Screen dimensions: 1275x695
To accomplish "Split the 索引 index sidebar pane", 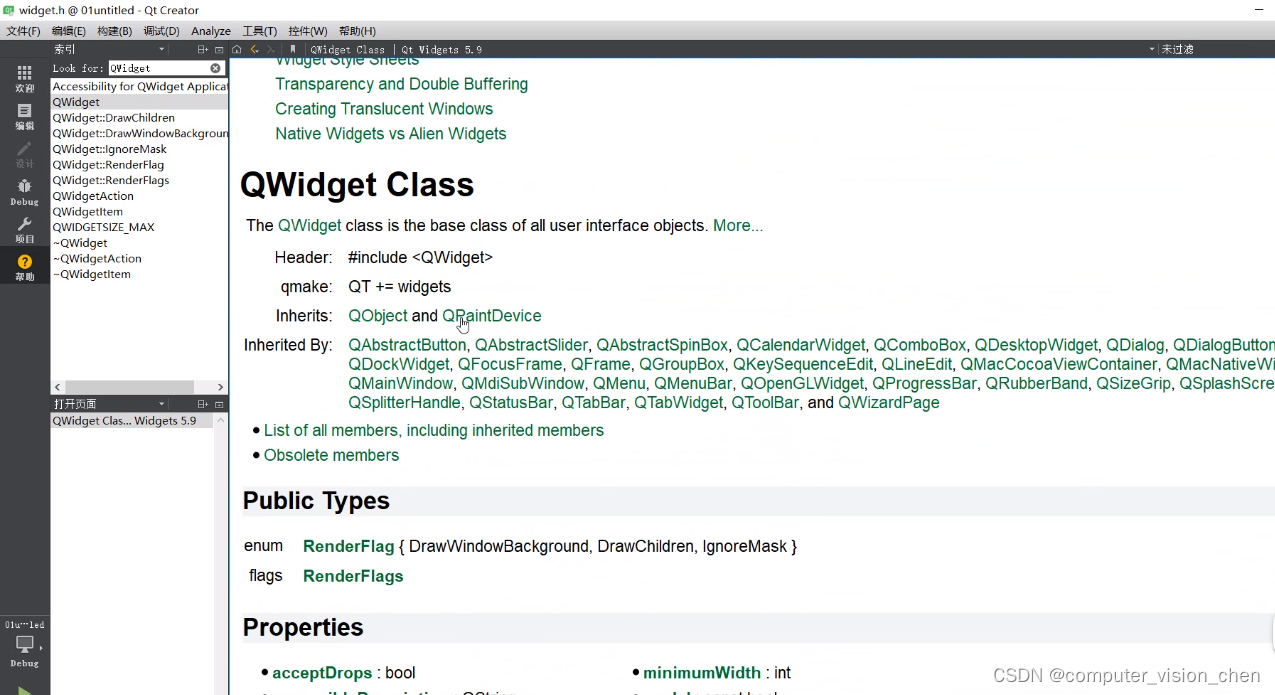I will tap(203, 49).
